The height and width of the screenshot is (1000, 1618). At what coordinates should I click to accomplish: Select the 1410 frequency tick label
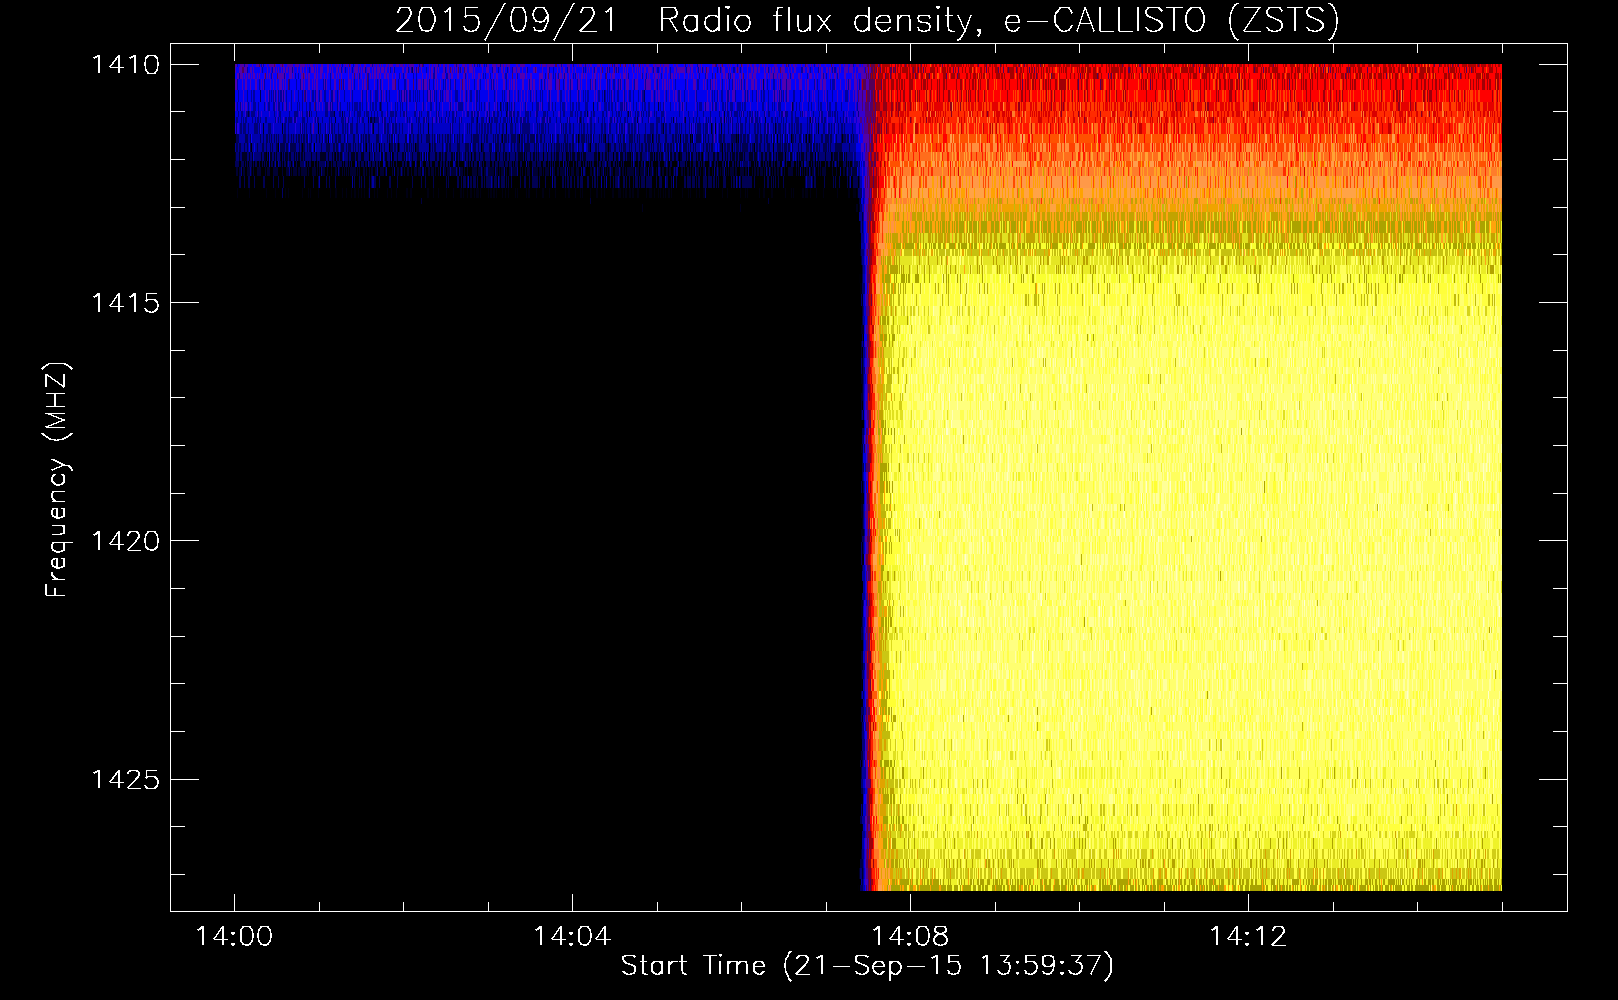tap(125, 64)
